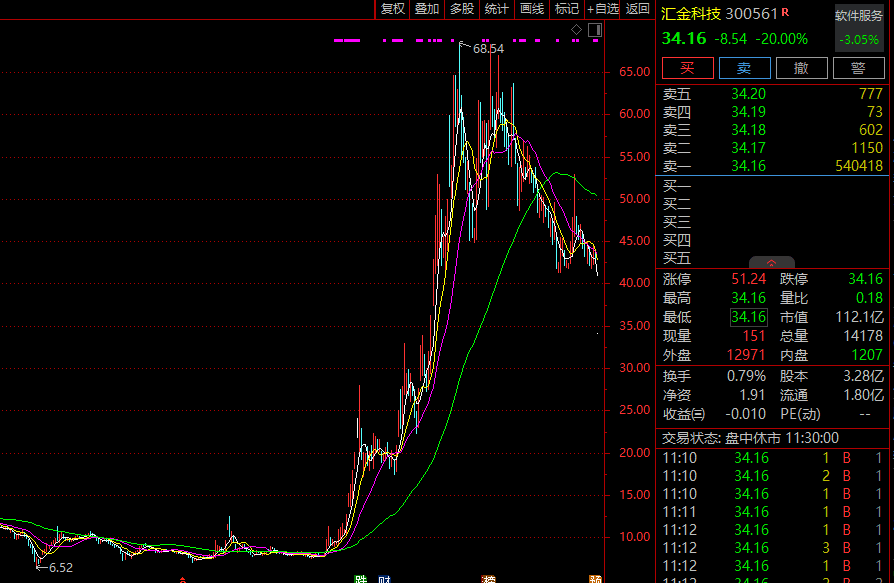
Task: Open the 软件服务 sector tile
Action: 859,27
